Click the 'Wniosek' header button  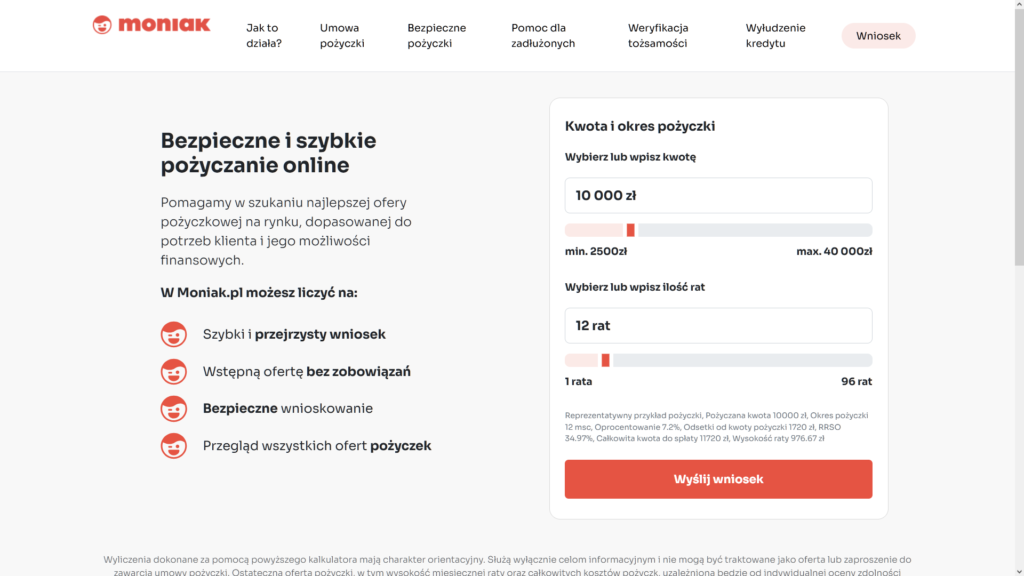[x=878, y=36]
